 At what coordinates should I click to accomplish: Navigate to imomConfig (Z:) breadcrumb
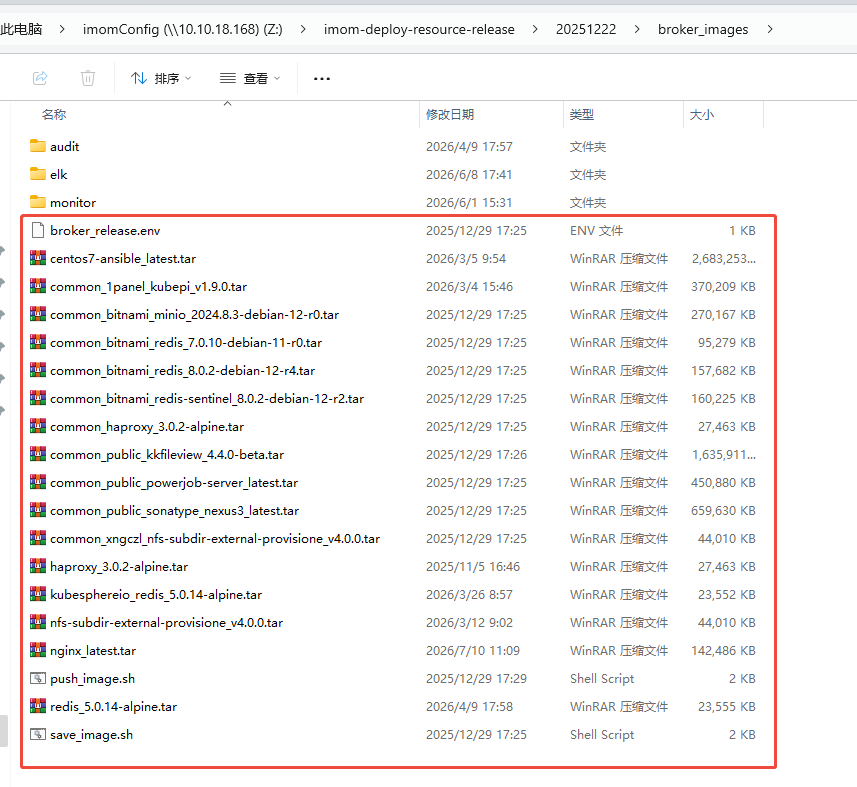(x=183, y=29)
